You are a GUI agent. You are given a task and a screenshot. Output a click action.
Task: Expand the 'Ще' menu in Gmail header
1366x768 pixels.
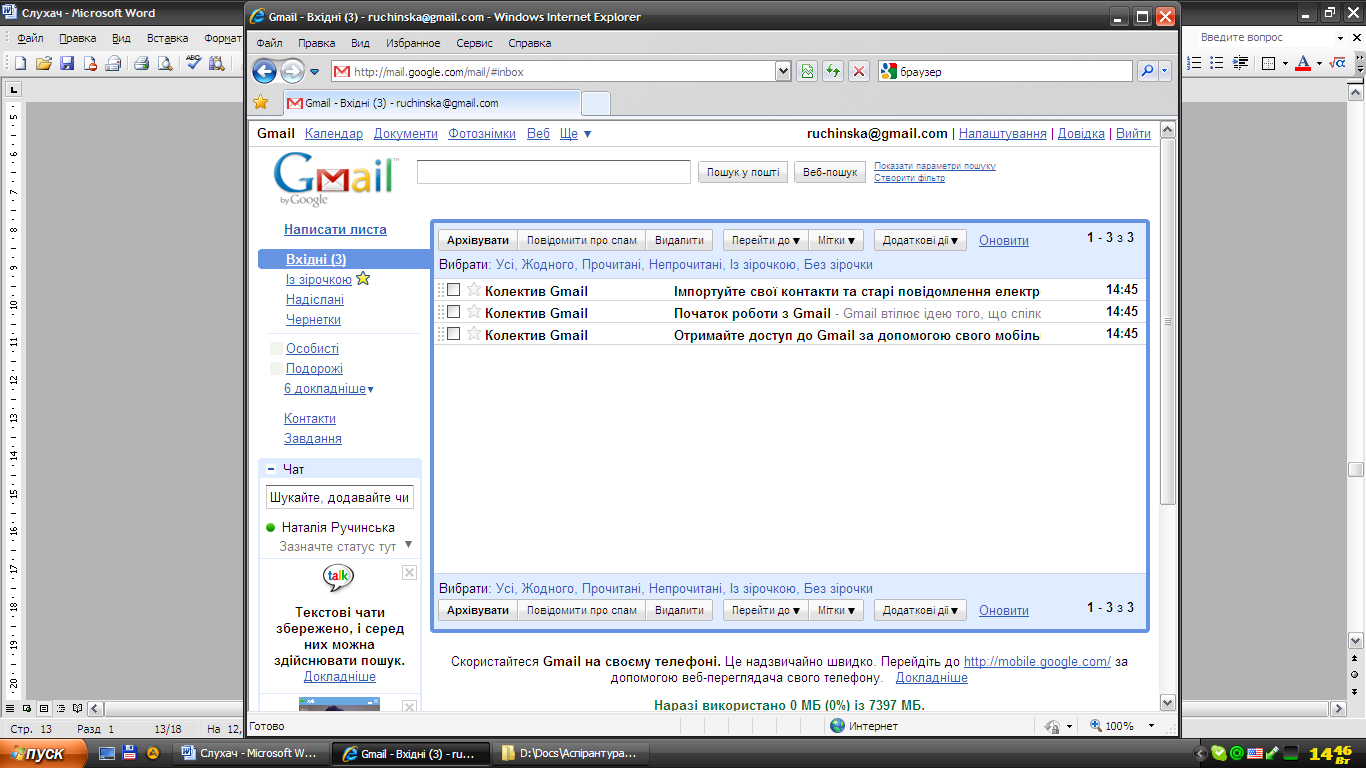575,134
